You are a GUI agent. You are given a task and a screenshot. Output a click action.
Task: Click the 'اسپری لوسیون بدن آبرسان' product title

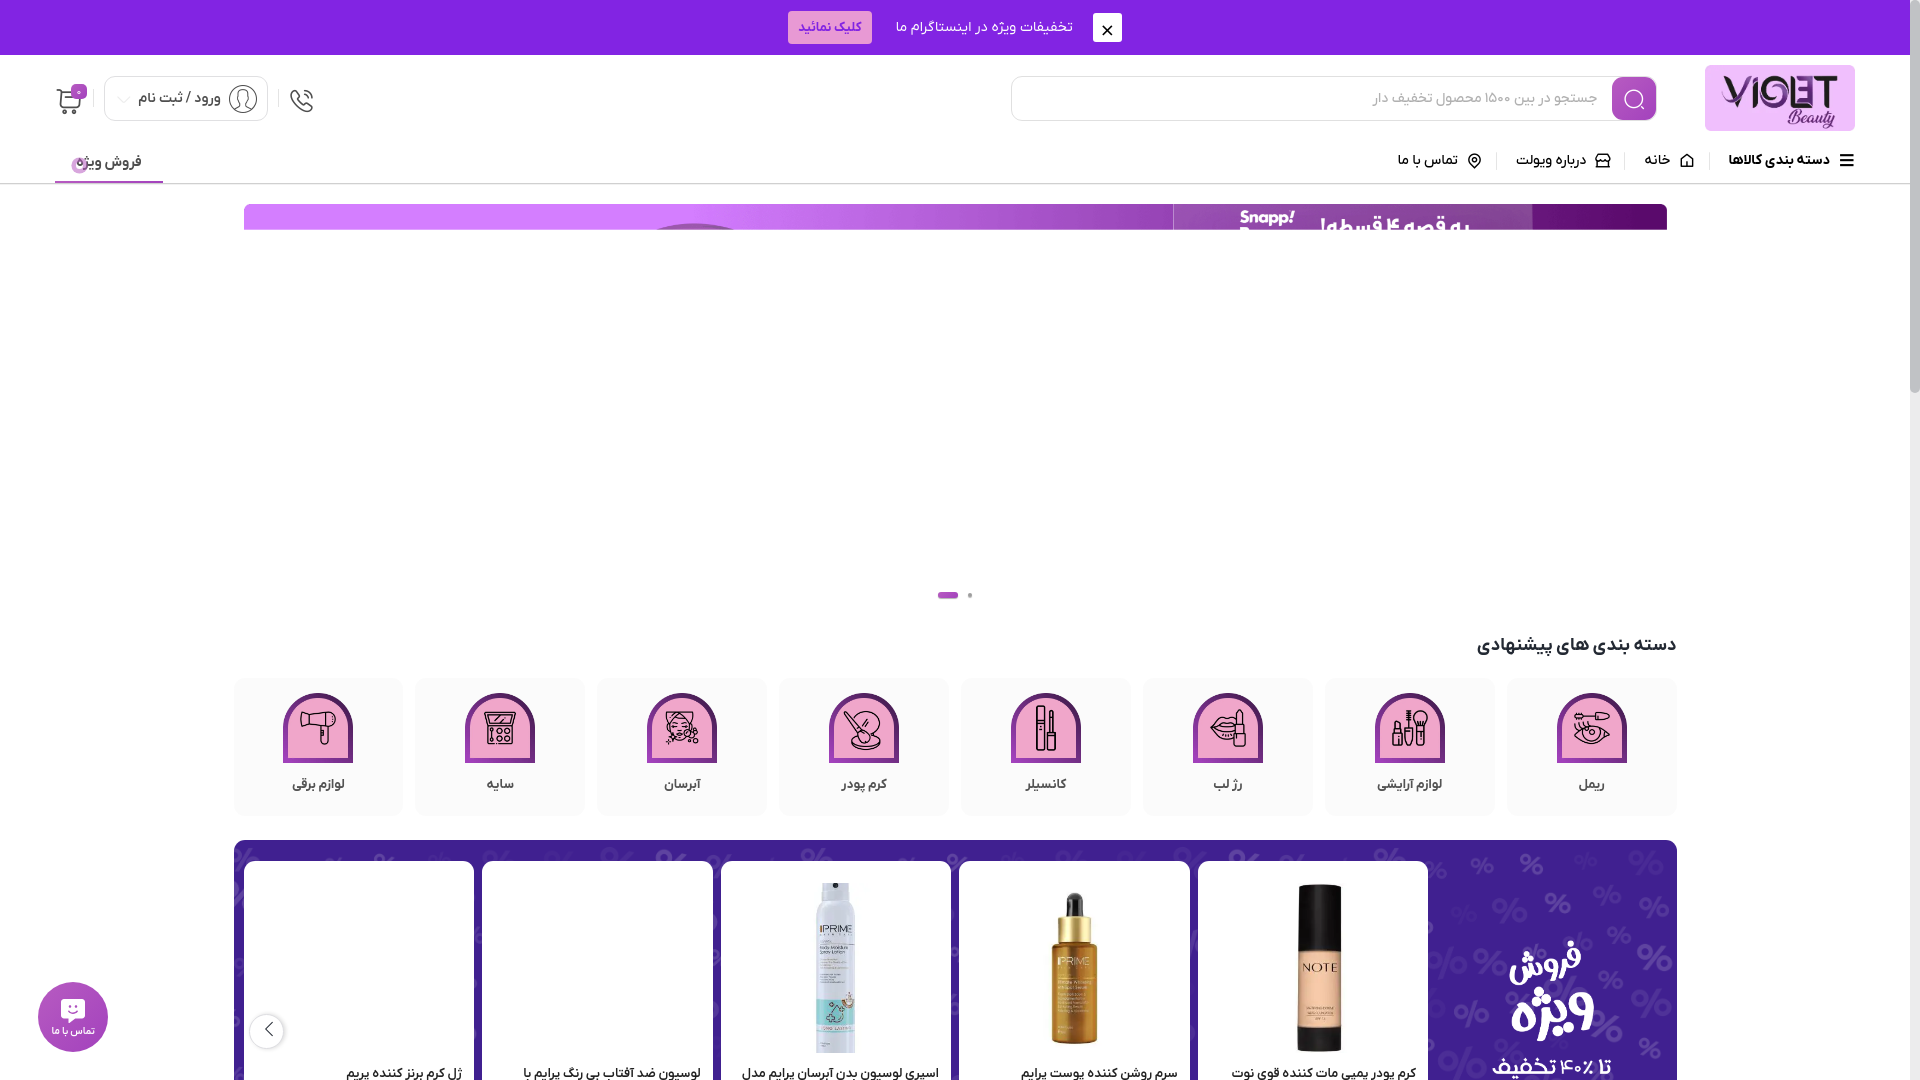click(x=840, y=1072)
